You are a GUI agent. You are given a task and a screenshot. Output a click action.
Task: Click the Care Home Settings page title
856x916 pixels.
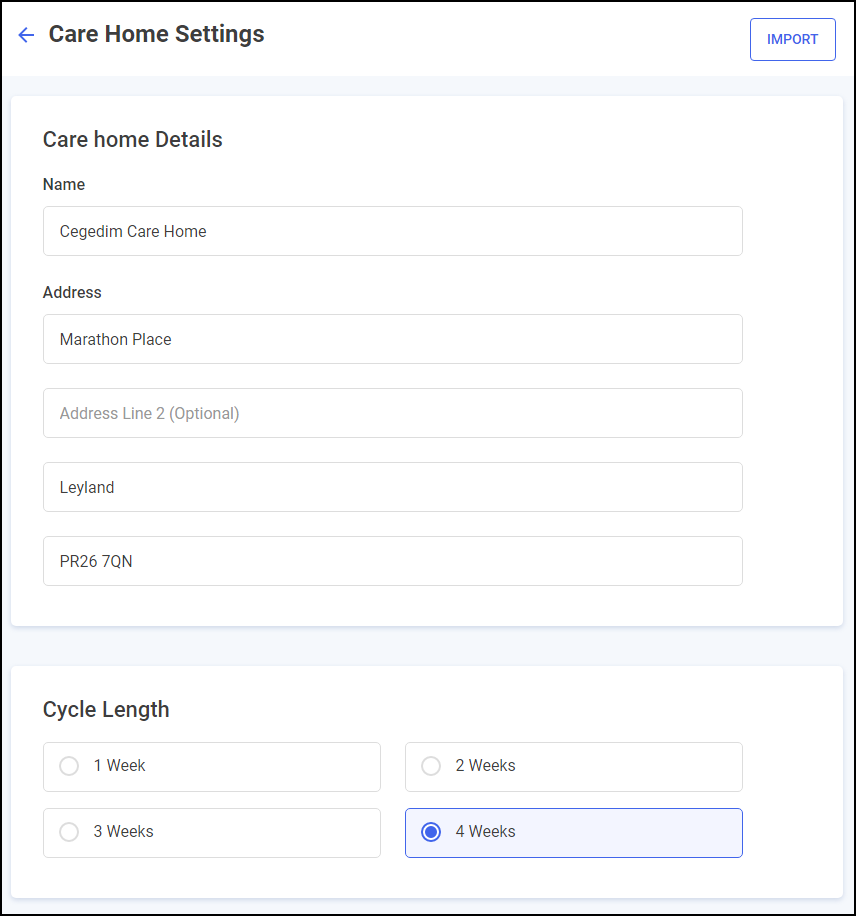pos(156,34)
